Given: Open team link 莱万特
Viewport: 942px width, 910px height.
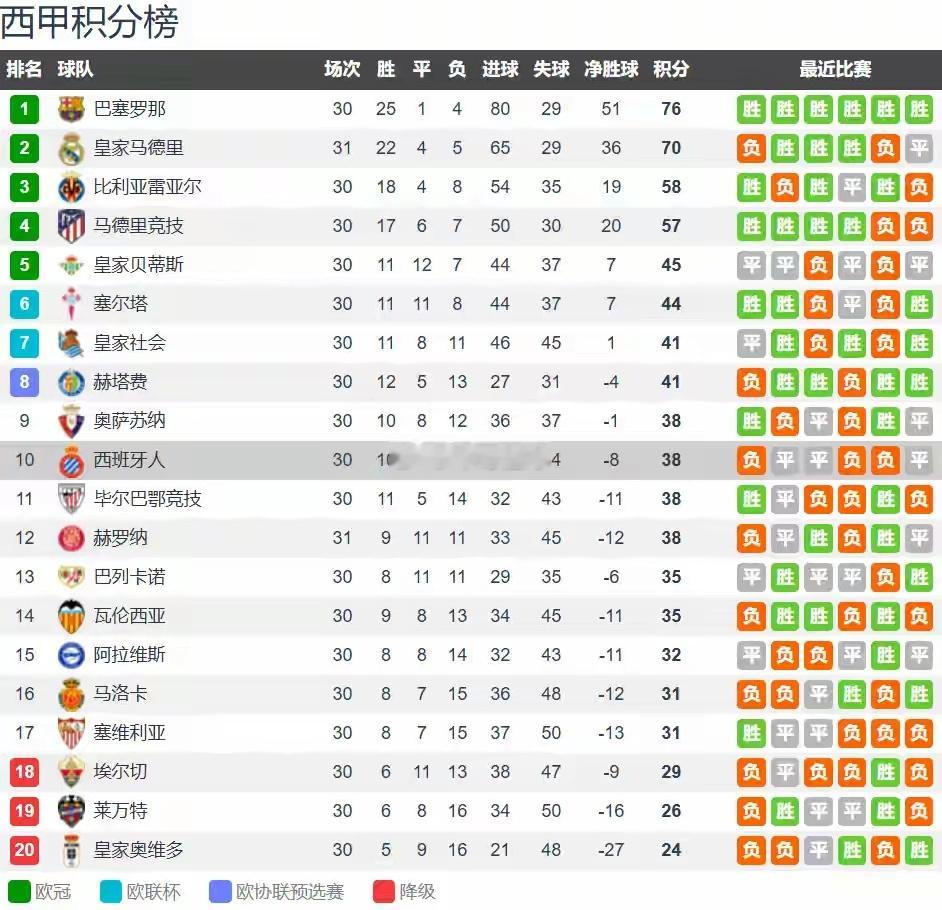Looking at the screenshot, I should point(121,811).
